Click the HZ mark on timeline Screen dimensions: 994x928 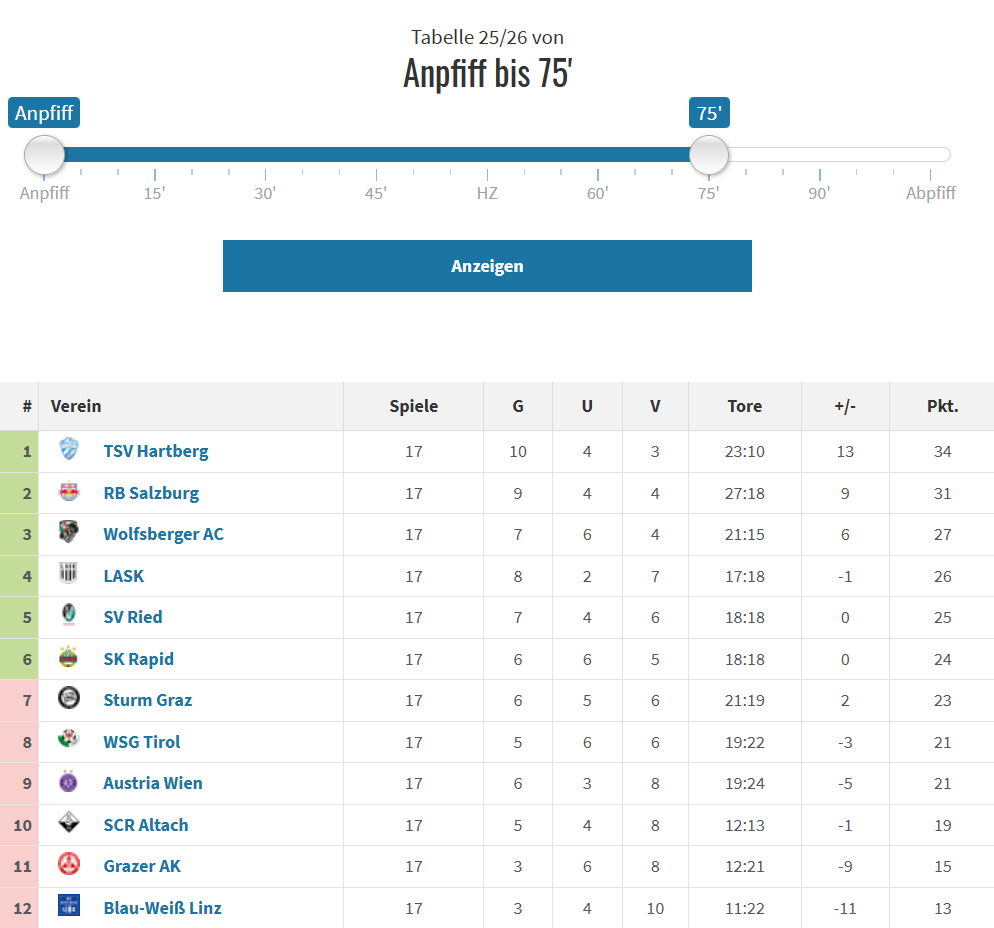click(x=487, y=193)
